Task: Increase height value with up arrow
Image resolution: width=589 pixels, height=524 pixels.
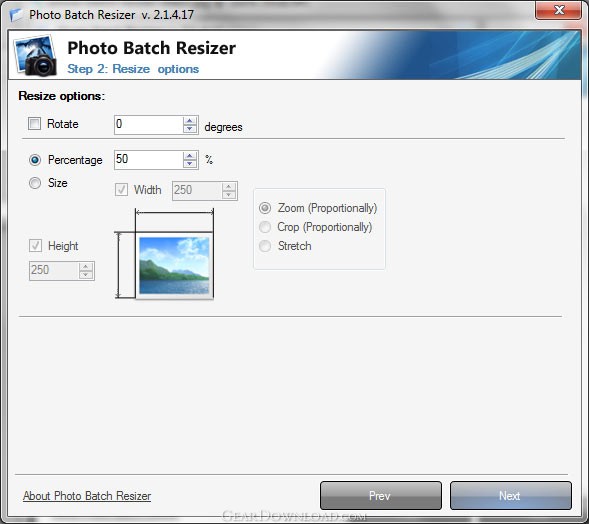Action: (x=86, y=267)
